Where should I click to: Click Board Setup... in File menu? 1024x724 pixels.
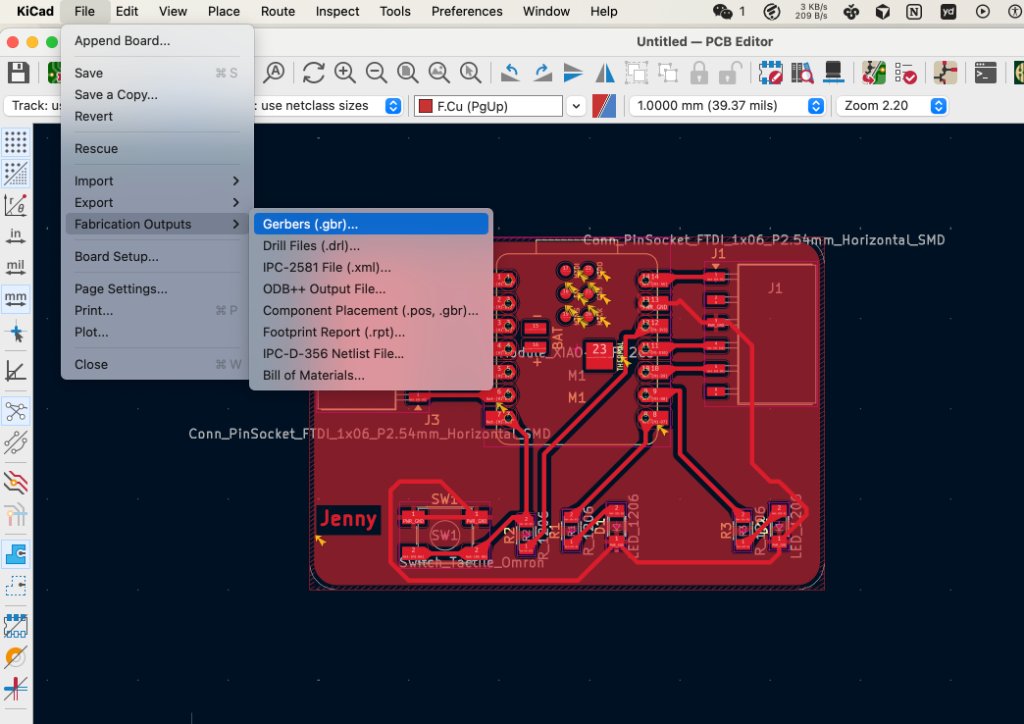[x=157, y=257]
